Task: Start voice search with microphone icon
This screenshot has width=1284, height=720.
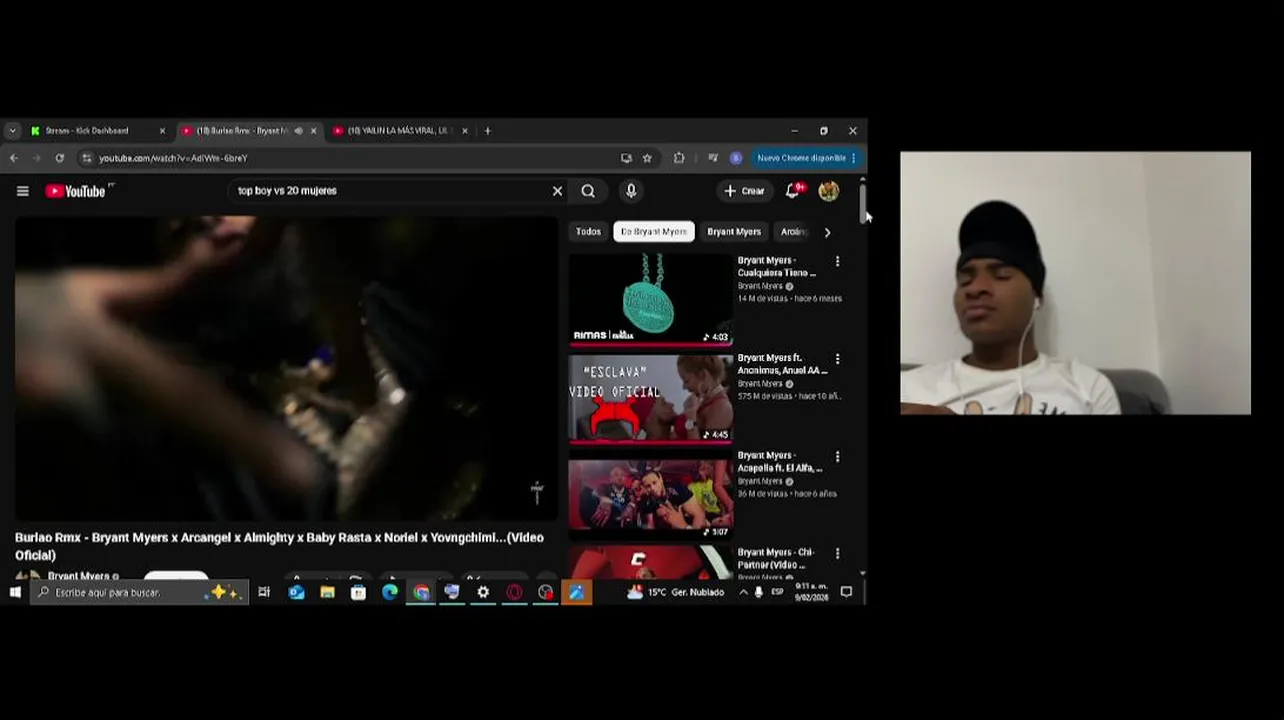Action: tap(631, 191)
